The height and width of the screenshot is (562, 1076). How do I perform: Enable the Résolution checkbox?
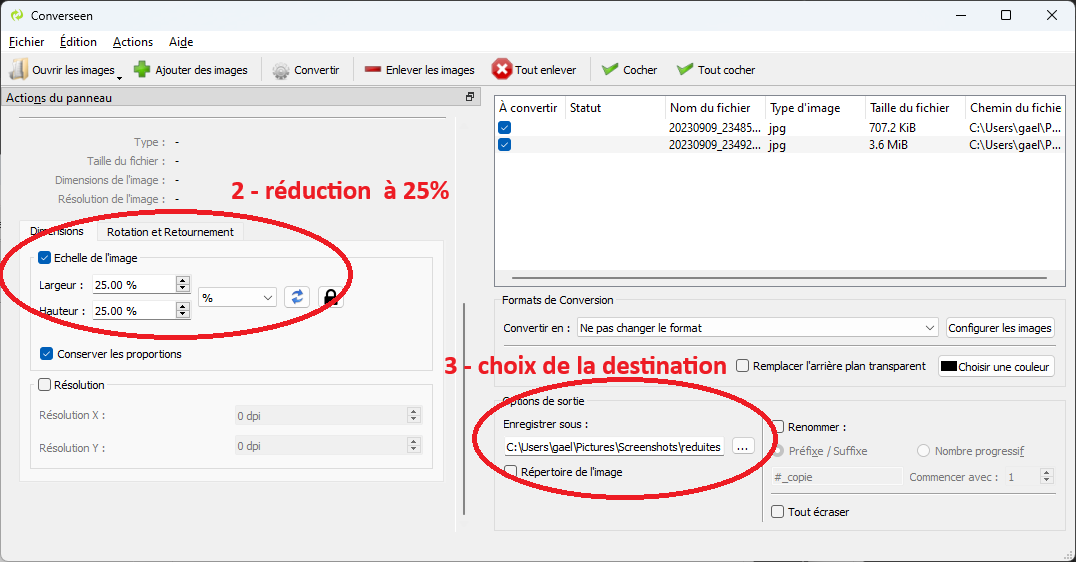coord(44,385)
